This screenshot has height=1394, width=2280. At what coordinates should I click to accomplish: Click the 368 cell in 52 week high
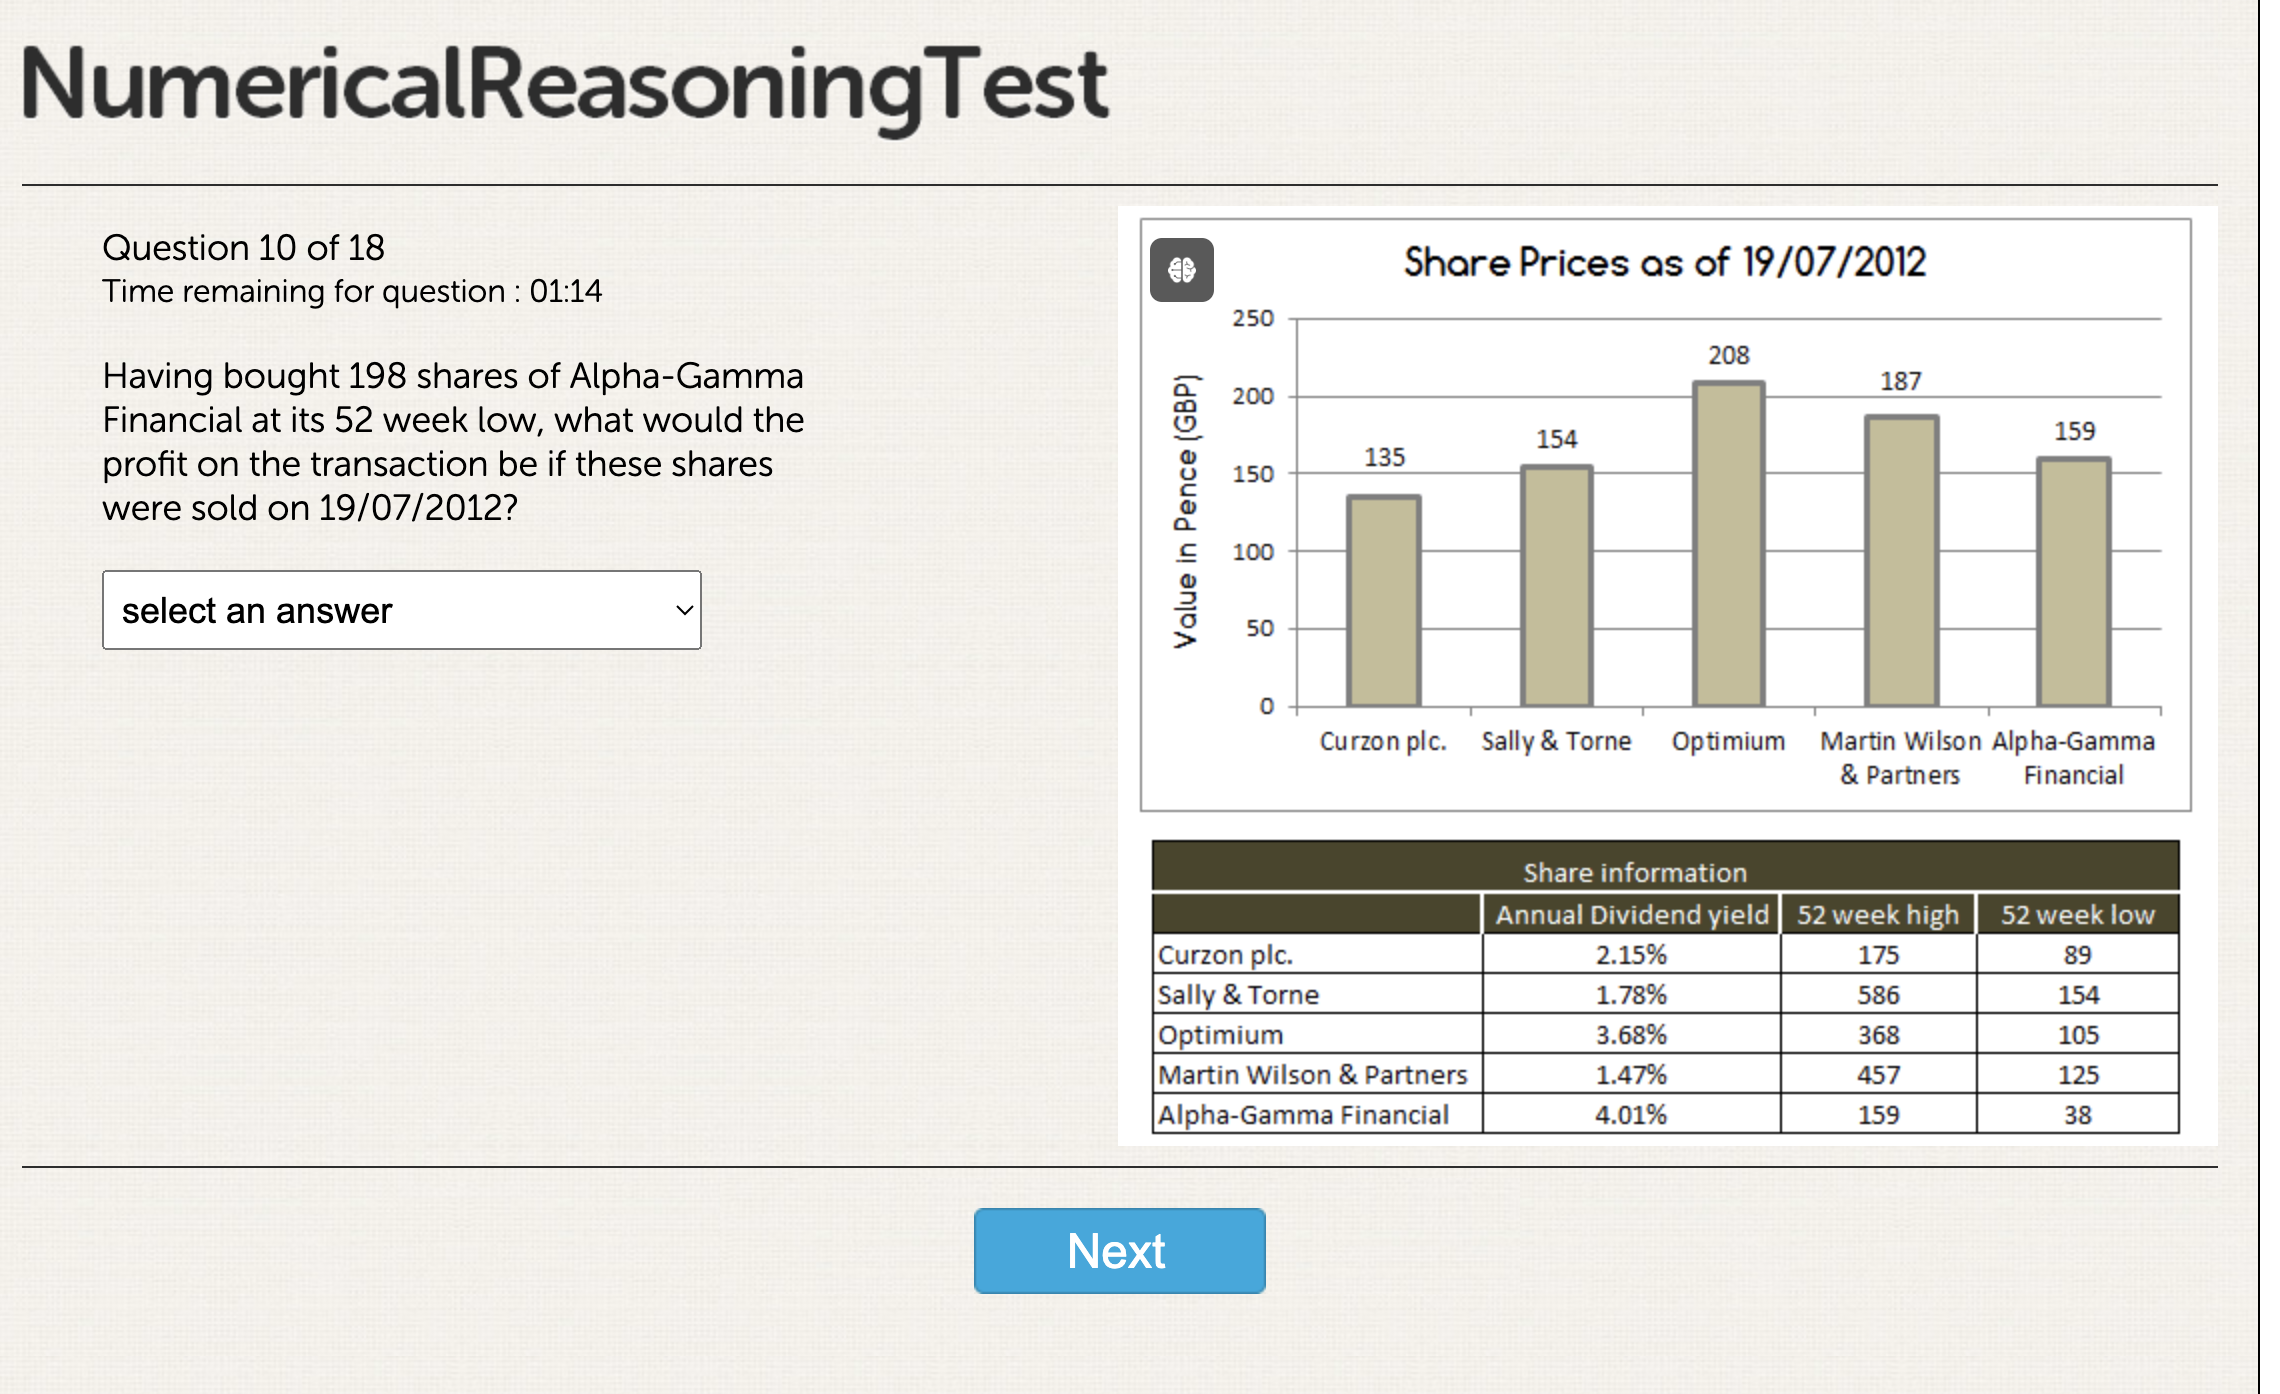1878,1035
